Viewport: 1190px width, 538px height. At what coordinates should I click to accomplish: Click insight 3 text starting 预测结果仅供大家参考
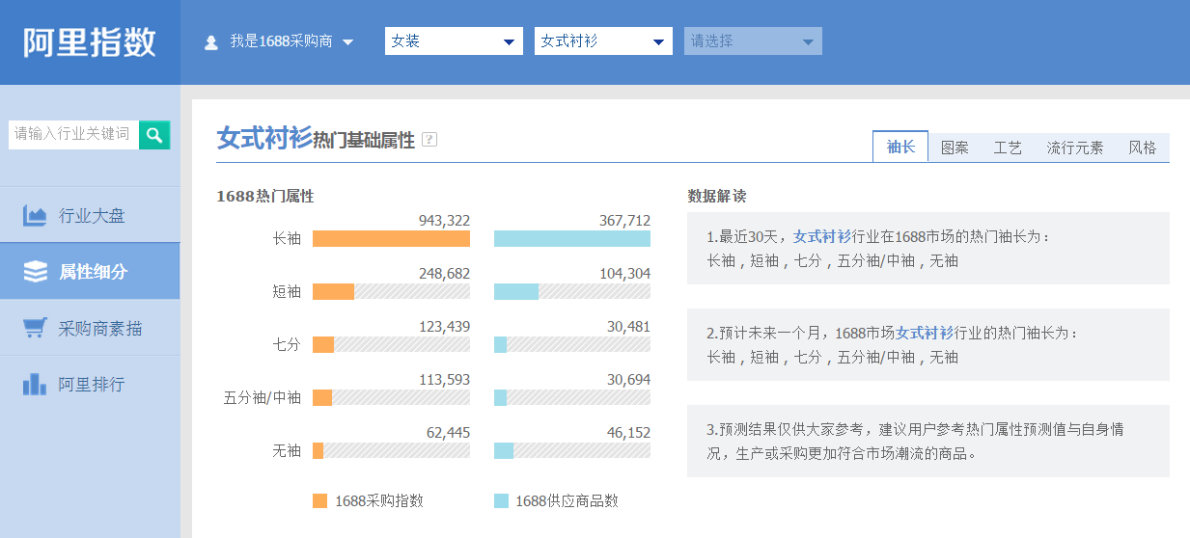915,442
